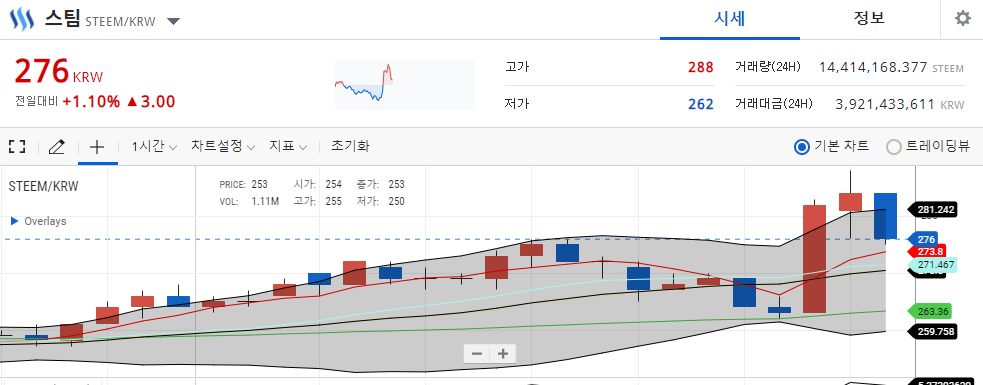Click the 259.758 axis label
The height and width of the screenshot is (385, 983).
click(932, 332)
